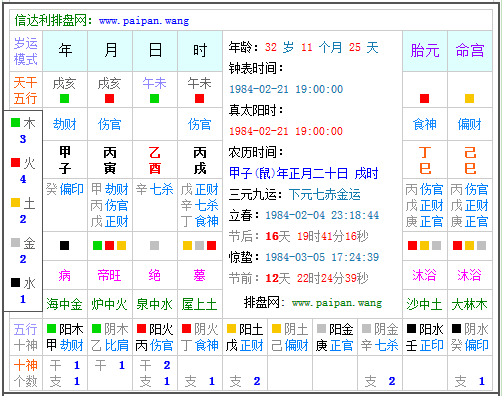The width and height of the screenshot is (502, 396).
Task: Click the 屋上土 nayin label
Action: pyautogui.click(x=199, y=304)
